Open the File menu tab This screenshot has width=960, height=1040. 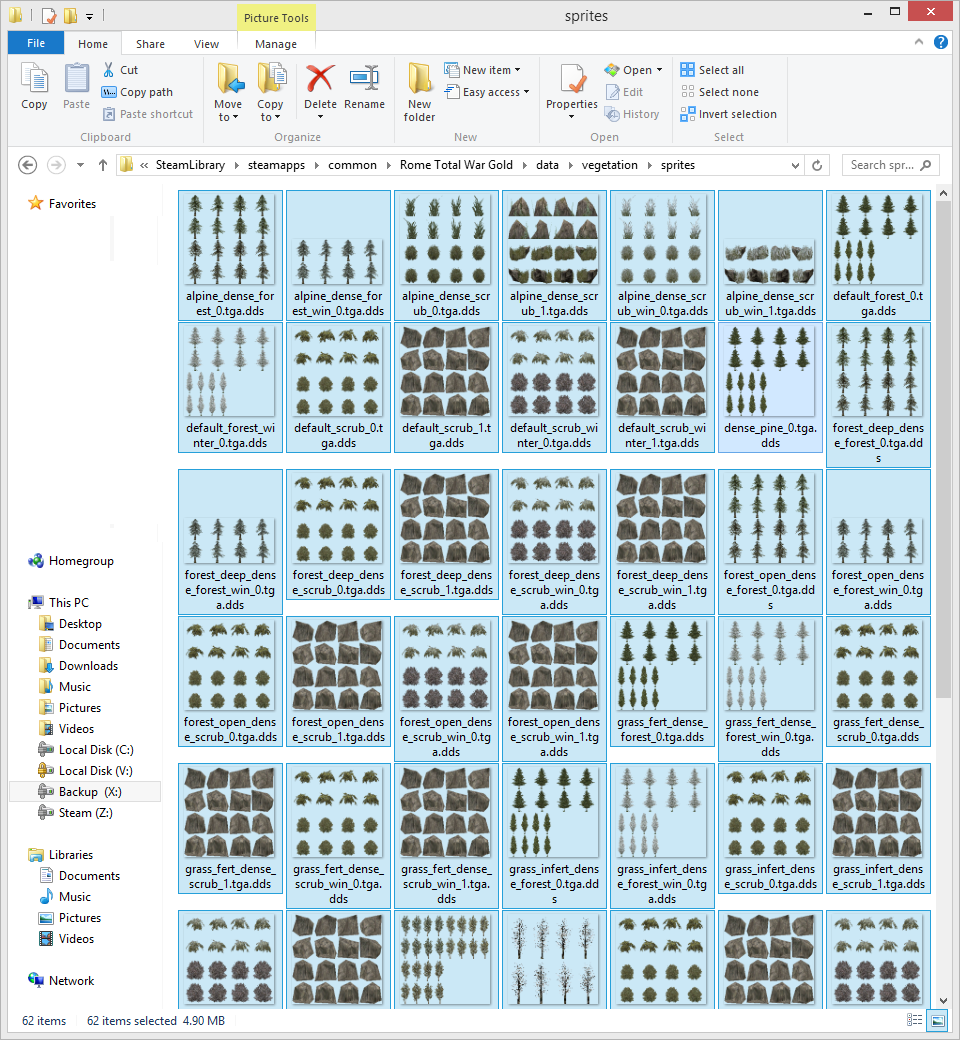[x=36, y=43]
